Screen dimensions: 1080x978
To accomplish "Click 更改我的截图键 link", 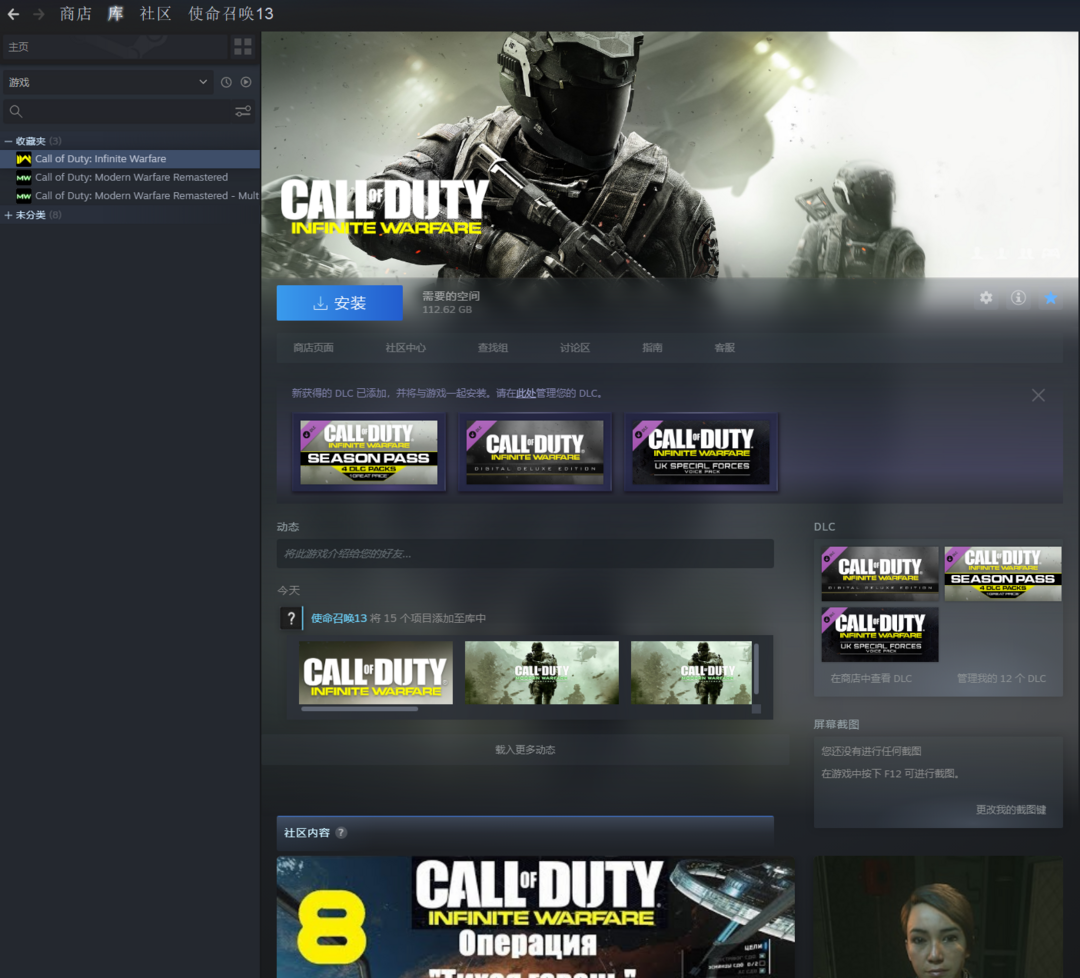I will [x=1011, y=810].
